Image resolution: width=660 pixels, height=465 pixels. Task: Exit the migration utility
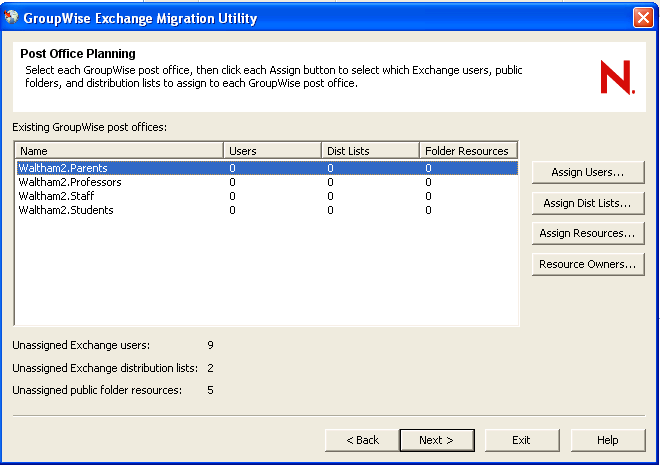[521, 440]
